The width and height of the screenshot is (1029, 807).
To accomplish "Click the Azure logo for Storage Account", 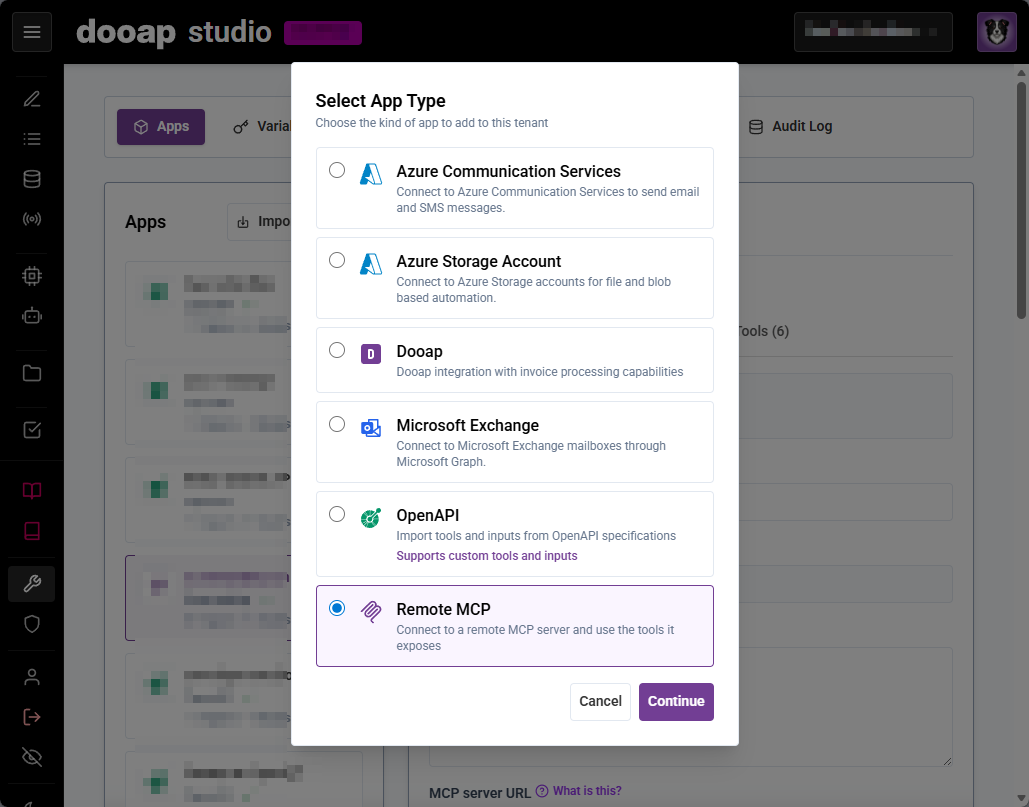I will (x=371, y=264).
